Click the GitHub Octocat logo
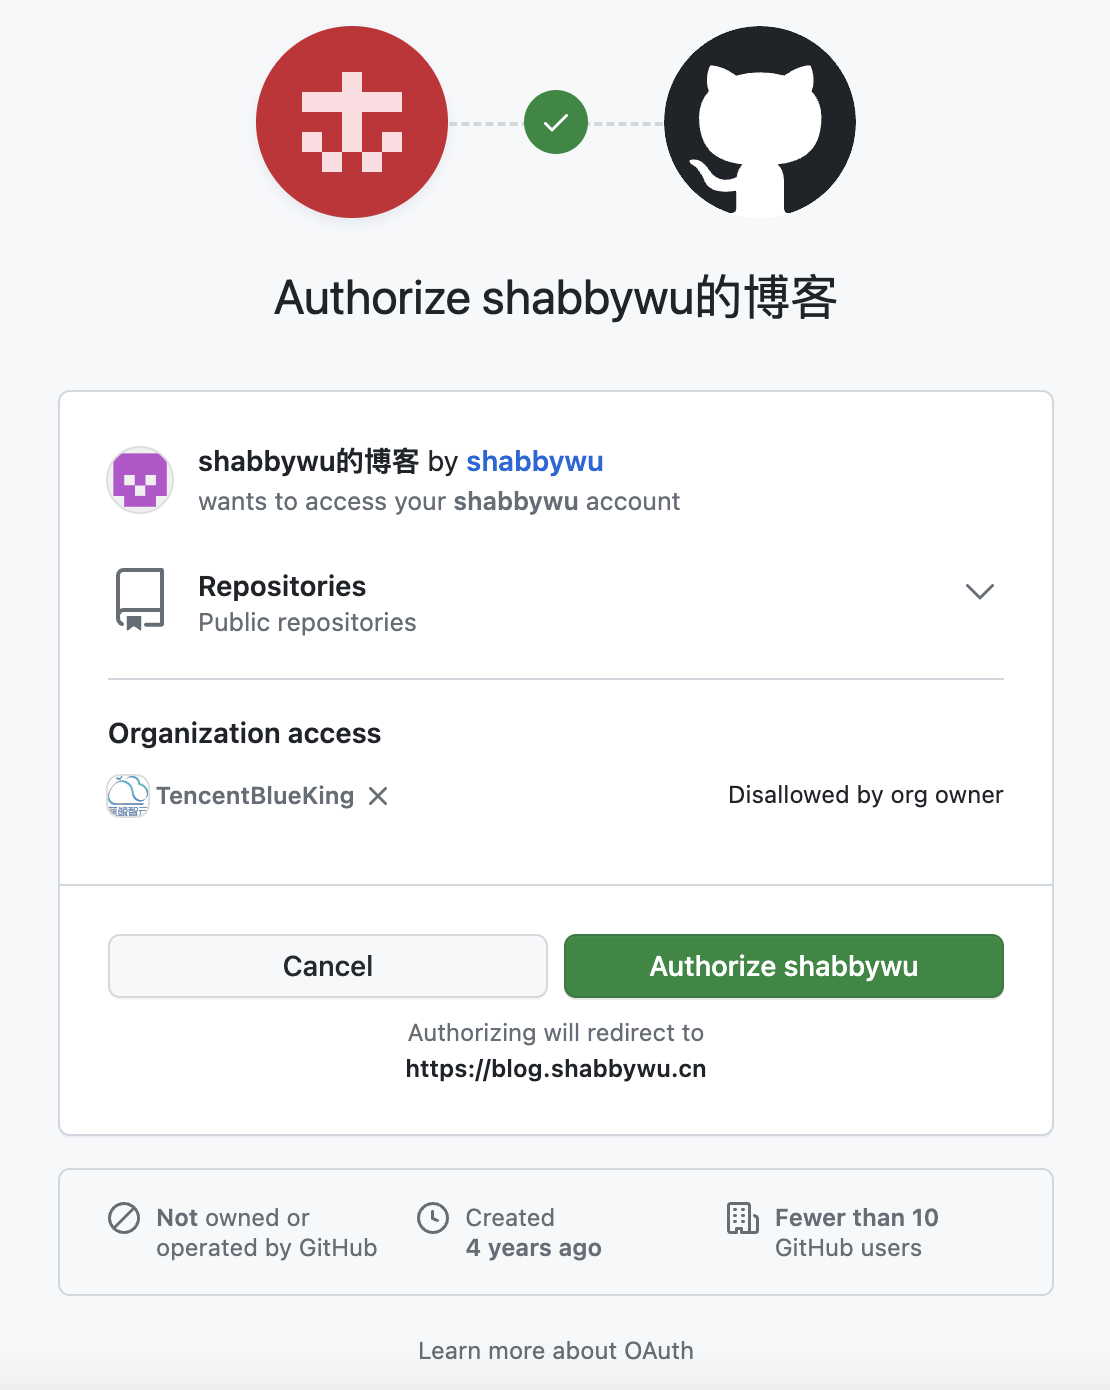 coord(759,122)
